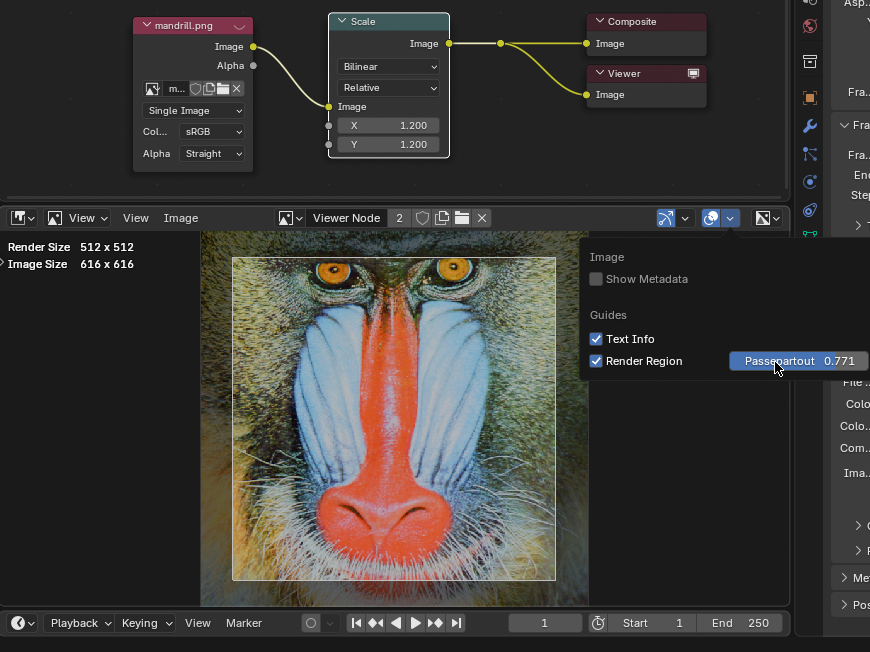Open the Object Constraints properties tab
This screenshot has width=870, height=652.
pyautogui.click(x=810, y=210)
